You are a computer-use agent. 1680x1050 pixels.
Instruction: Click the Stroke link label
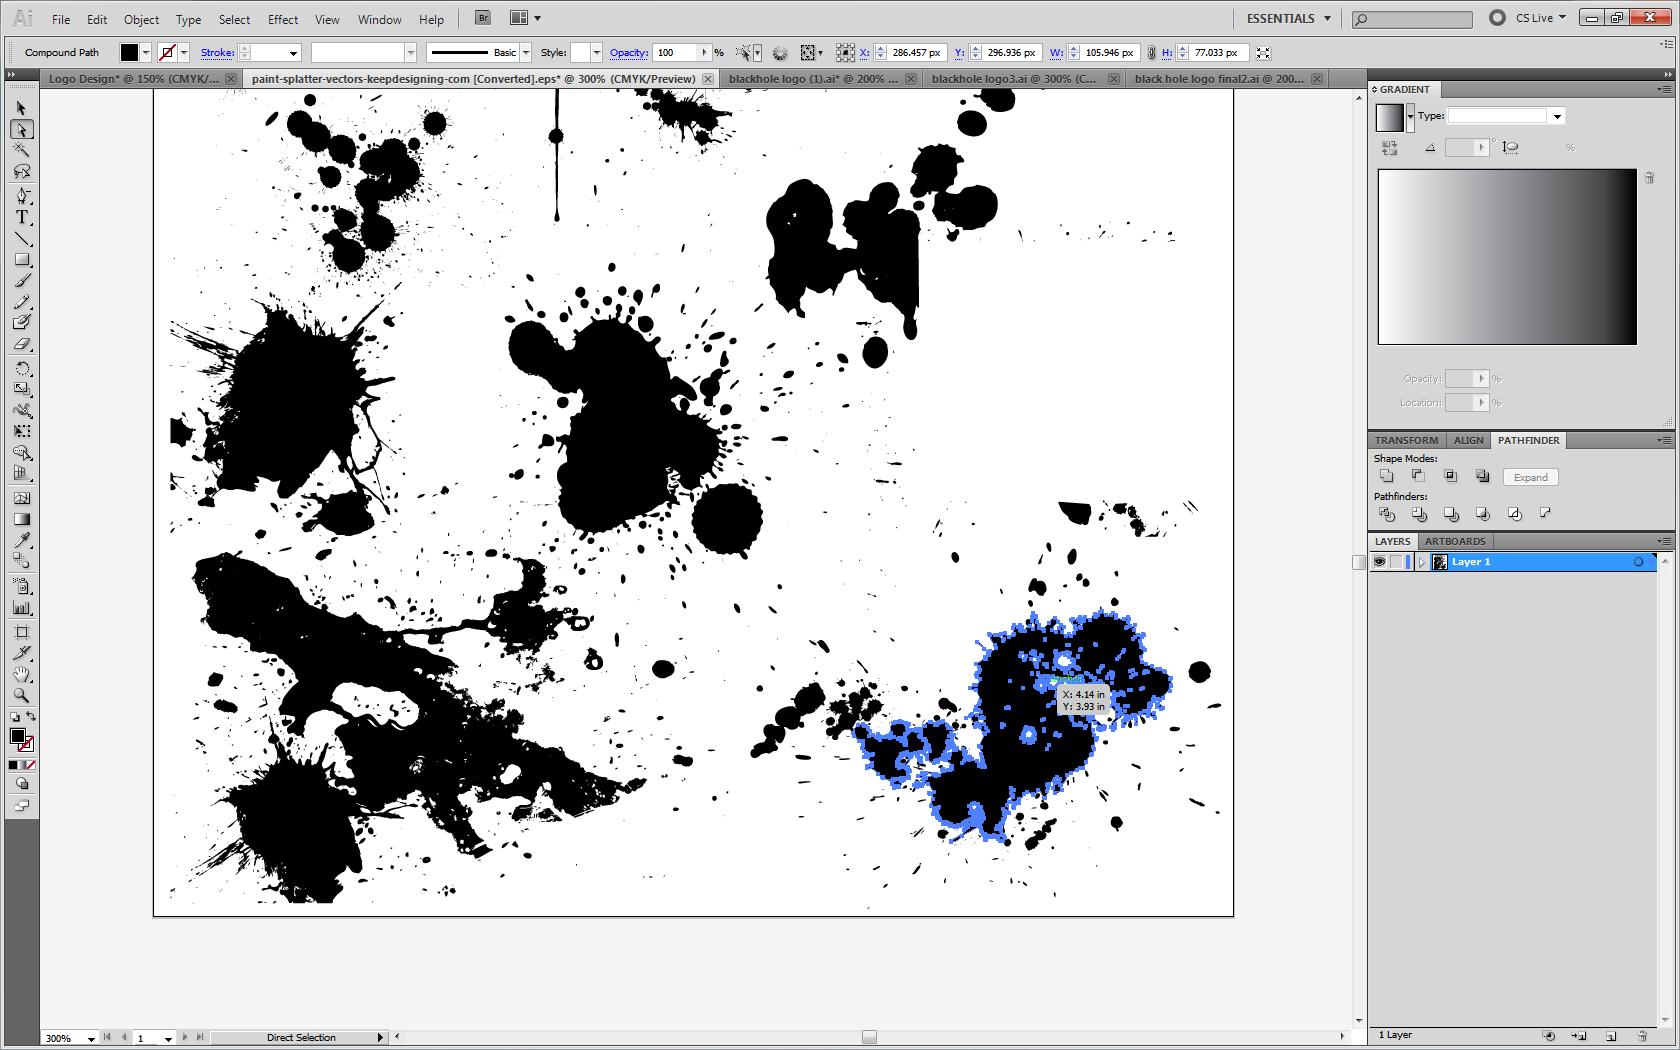[217, 53]
